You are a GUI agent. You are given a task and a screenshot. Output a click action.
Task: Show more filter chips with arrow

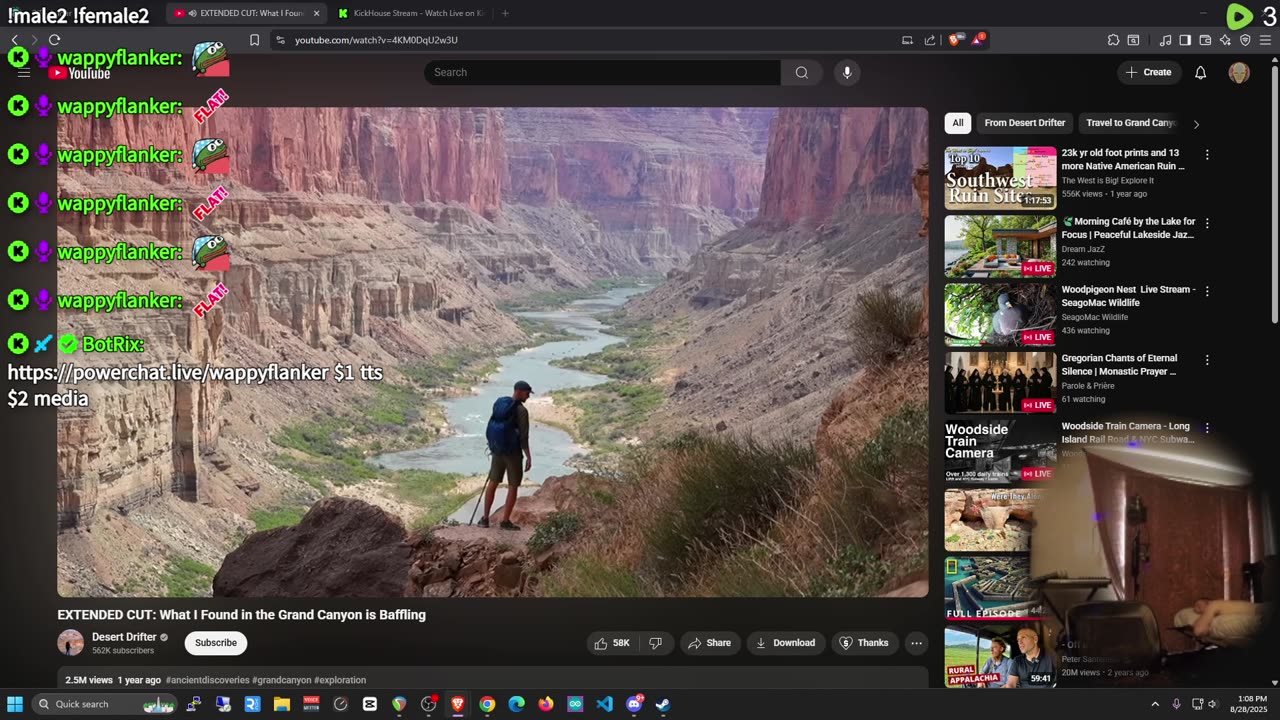(1196, 124)
